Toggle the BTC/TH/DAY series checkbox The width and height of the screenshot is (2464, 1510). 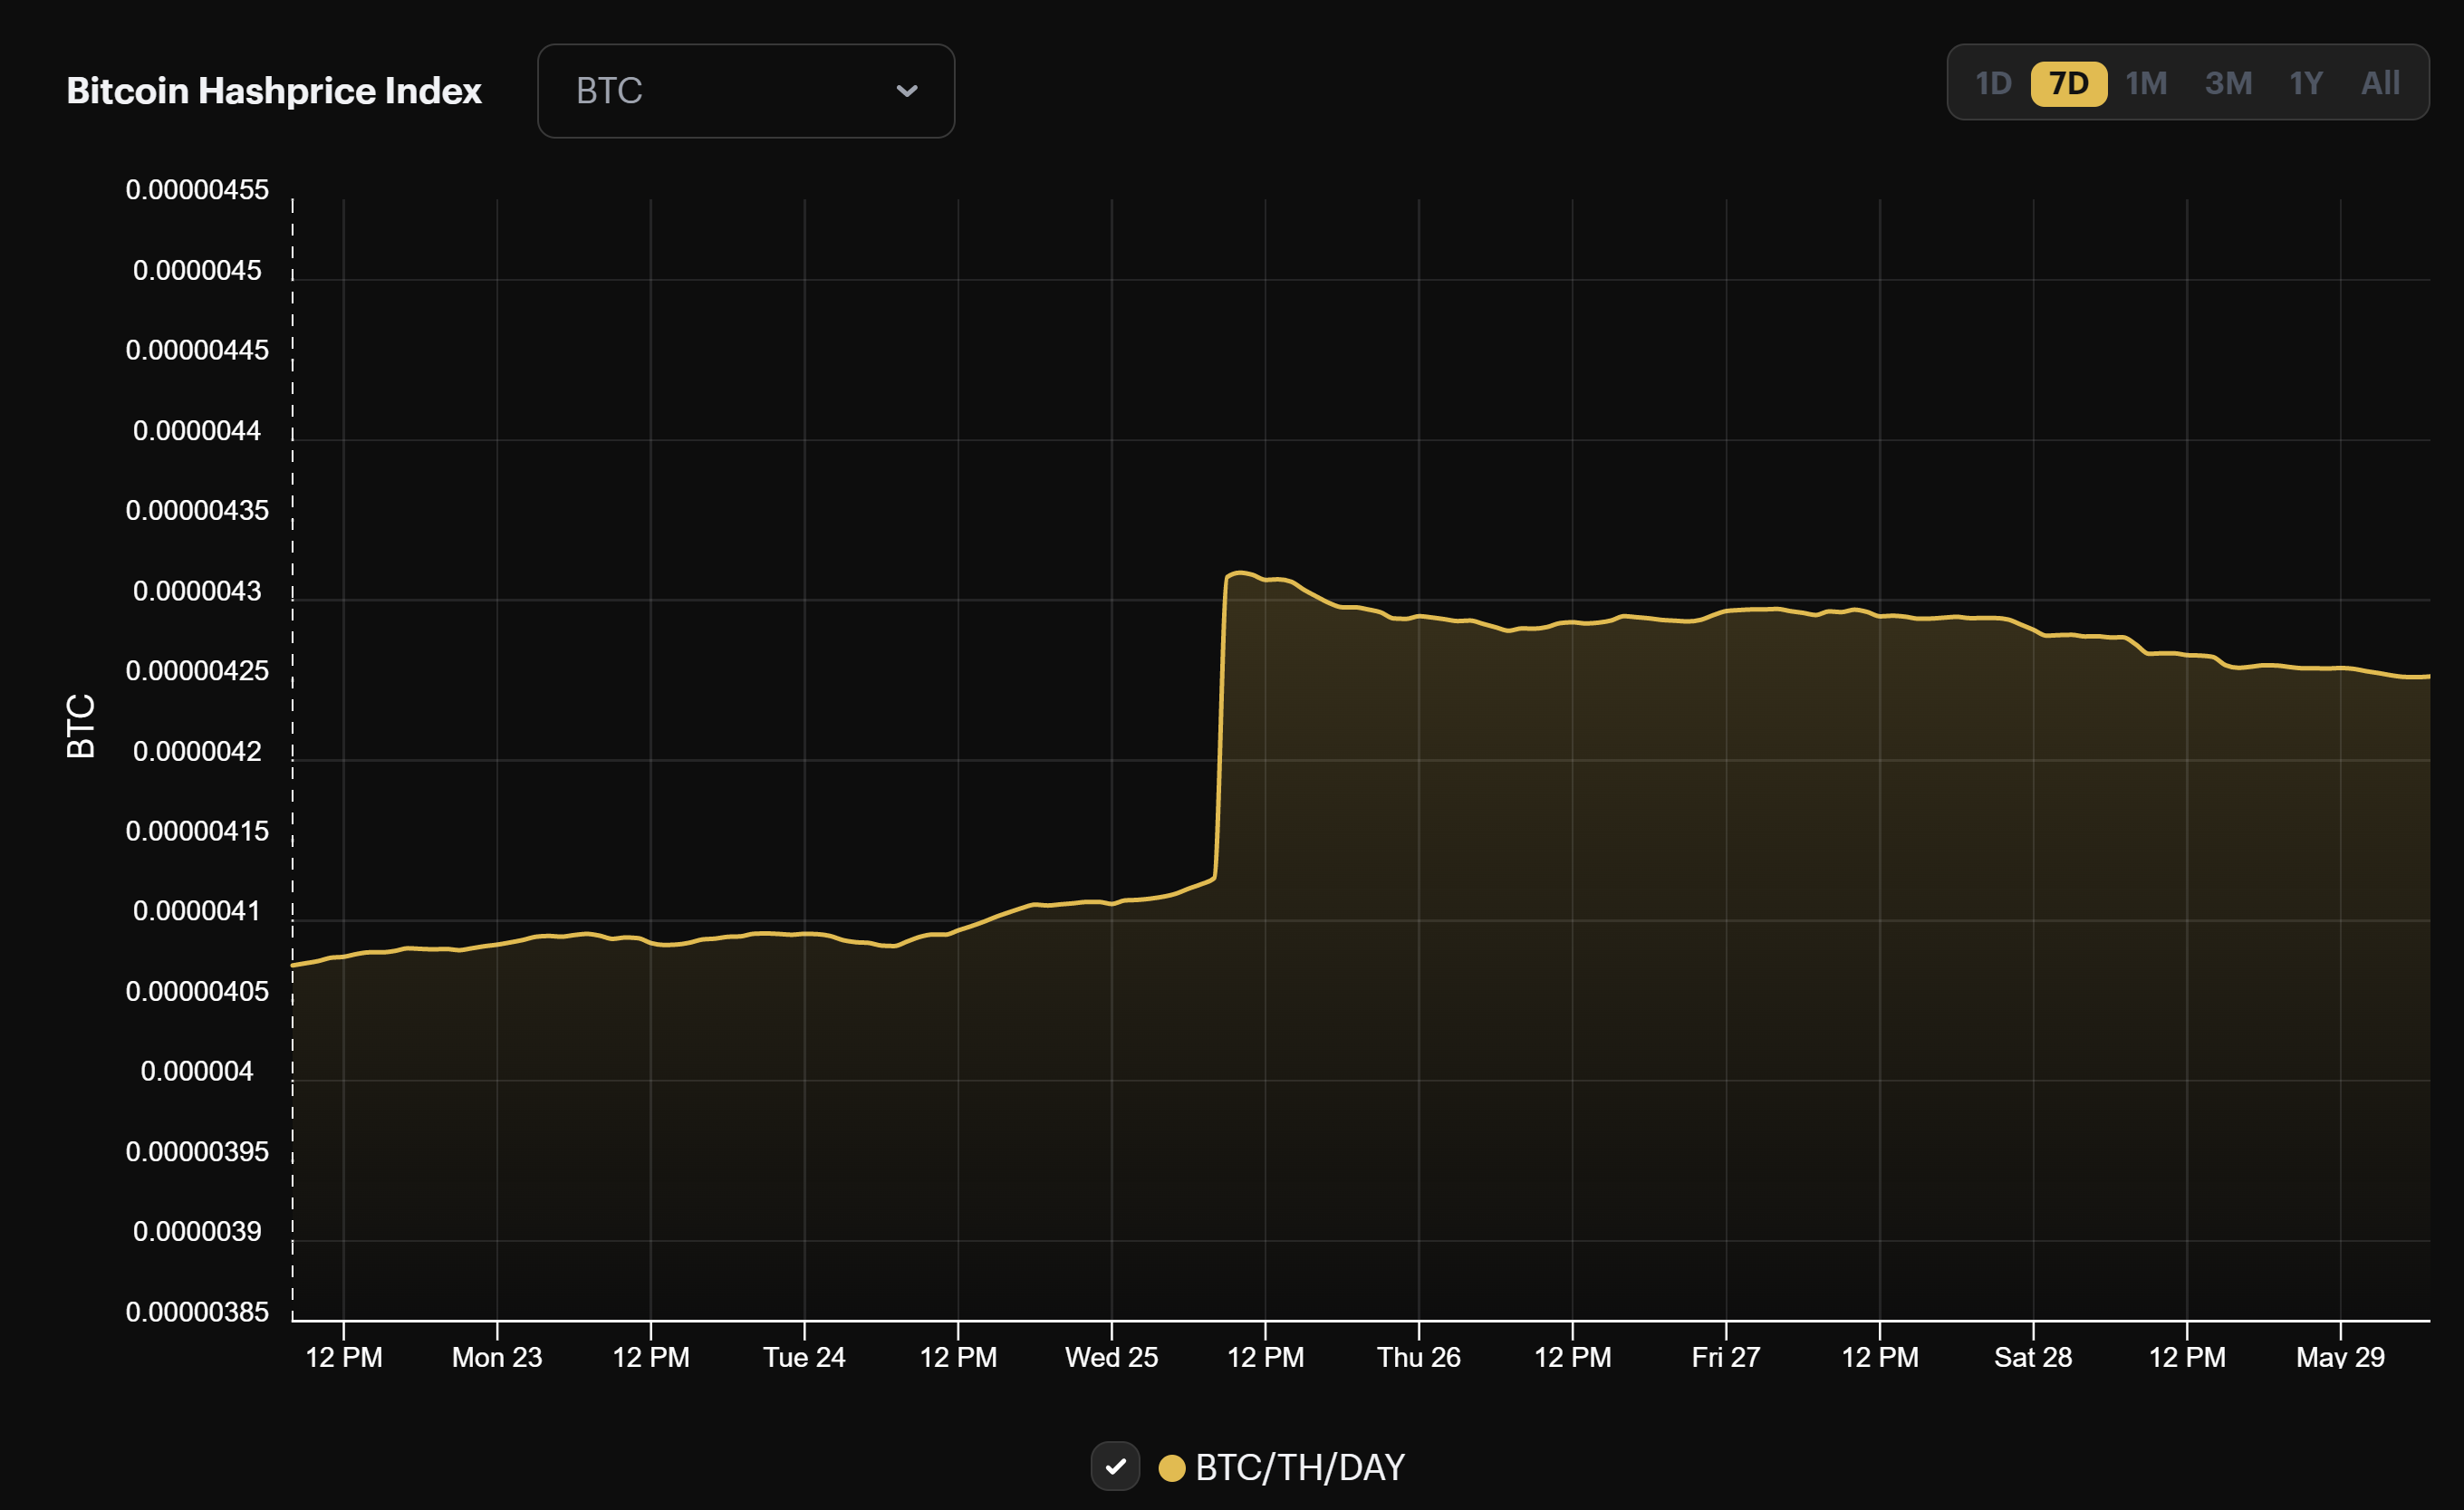tap(1115, 1467)
